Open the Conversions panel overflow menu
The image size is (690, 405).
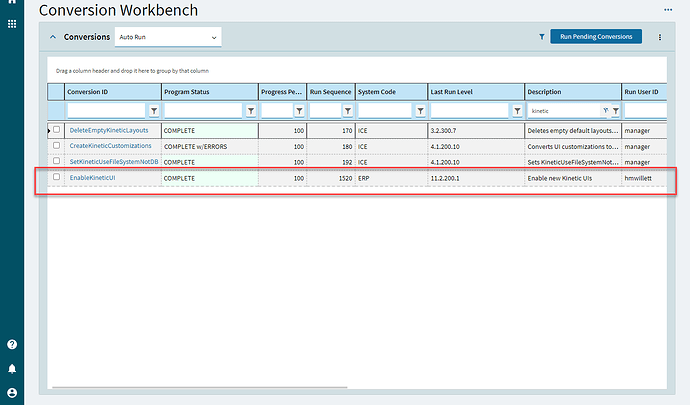pyautogui.click(x=660, y=37)
